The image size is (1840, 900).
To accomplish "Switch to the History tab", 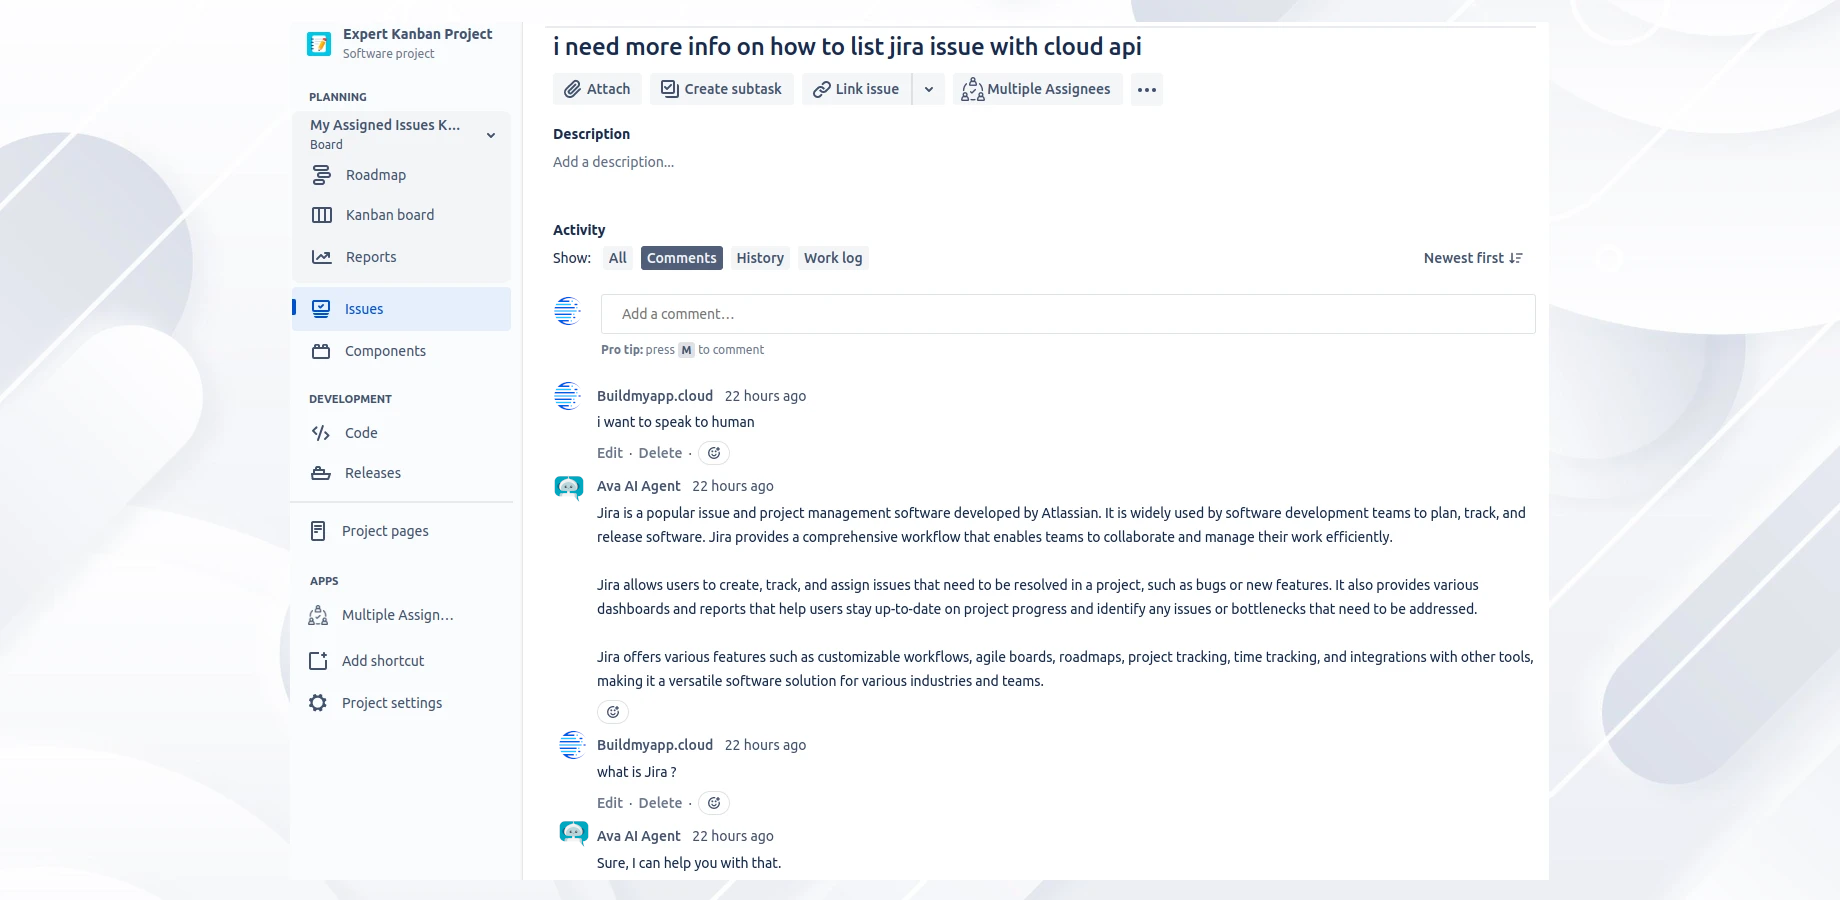I will click(760, 258).
